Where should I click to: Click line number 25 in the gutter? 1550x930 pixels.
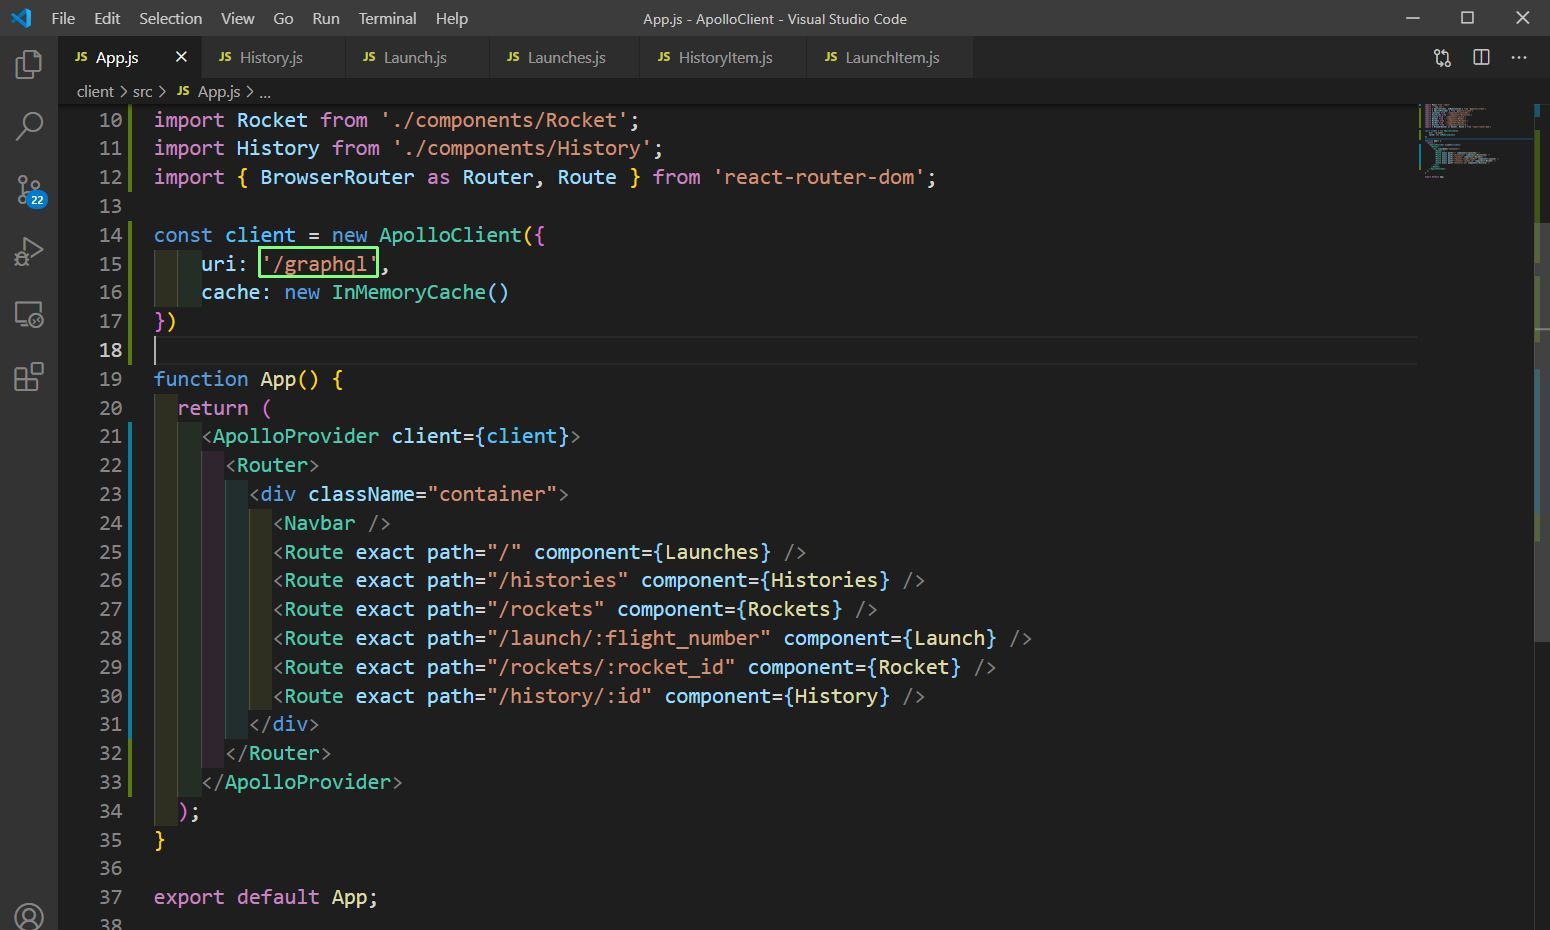pos(110,552)
